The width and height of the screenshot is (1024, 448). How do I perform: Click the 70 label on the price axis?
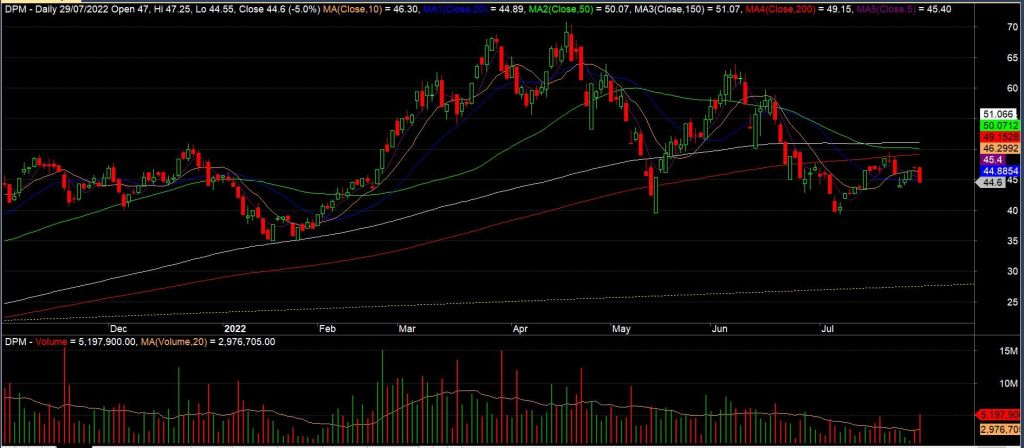point(1012,27)
